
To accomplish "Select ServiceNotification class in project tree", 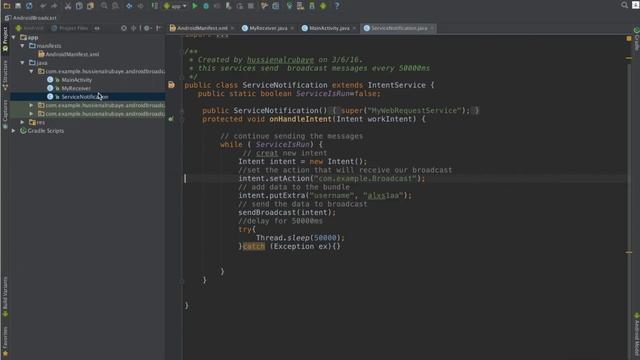I will pos(78,97).
